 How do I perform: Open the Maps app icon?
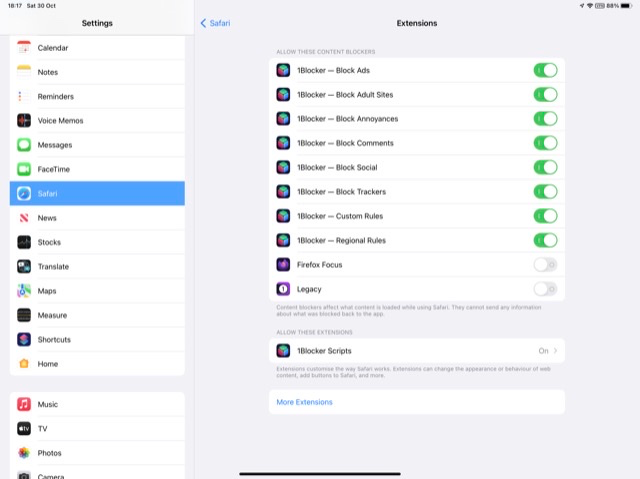click(x=24, y=291)
